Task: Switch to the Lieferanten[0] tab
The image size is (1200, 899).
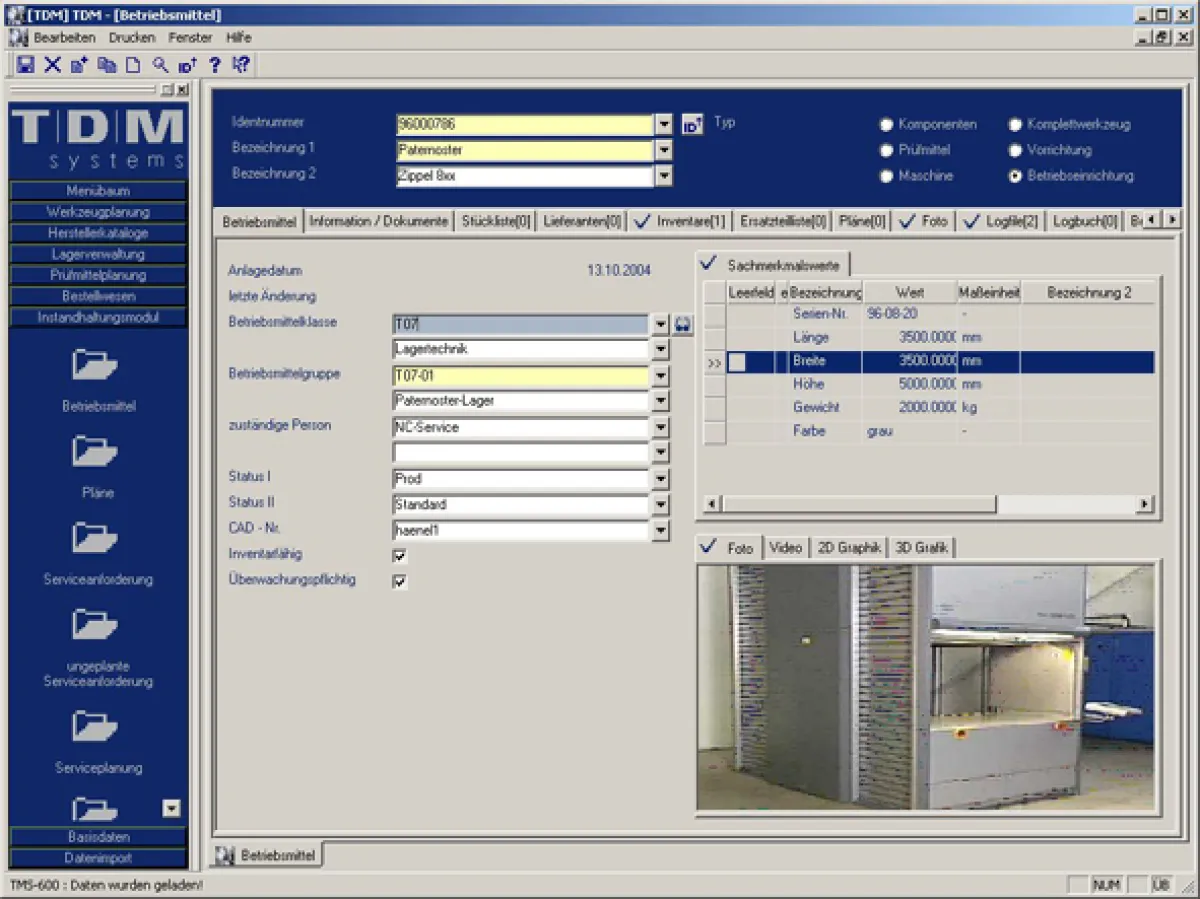Action: click(582, 221)
